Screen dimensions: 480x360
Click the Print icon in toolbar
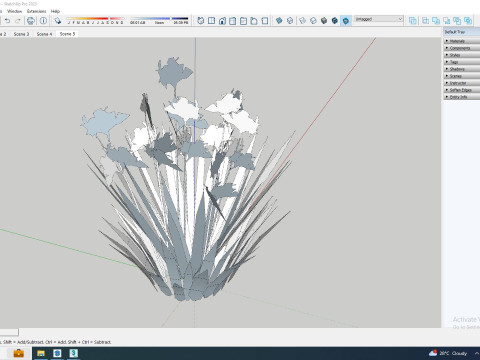[31, 21]
